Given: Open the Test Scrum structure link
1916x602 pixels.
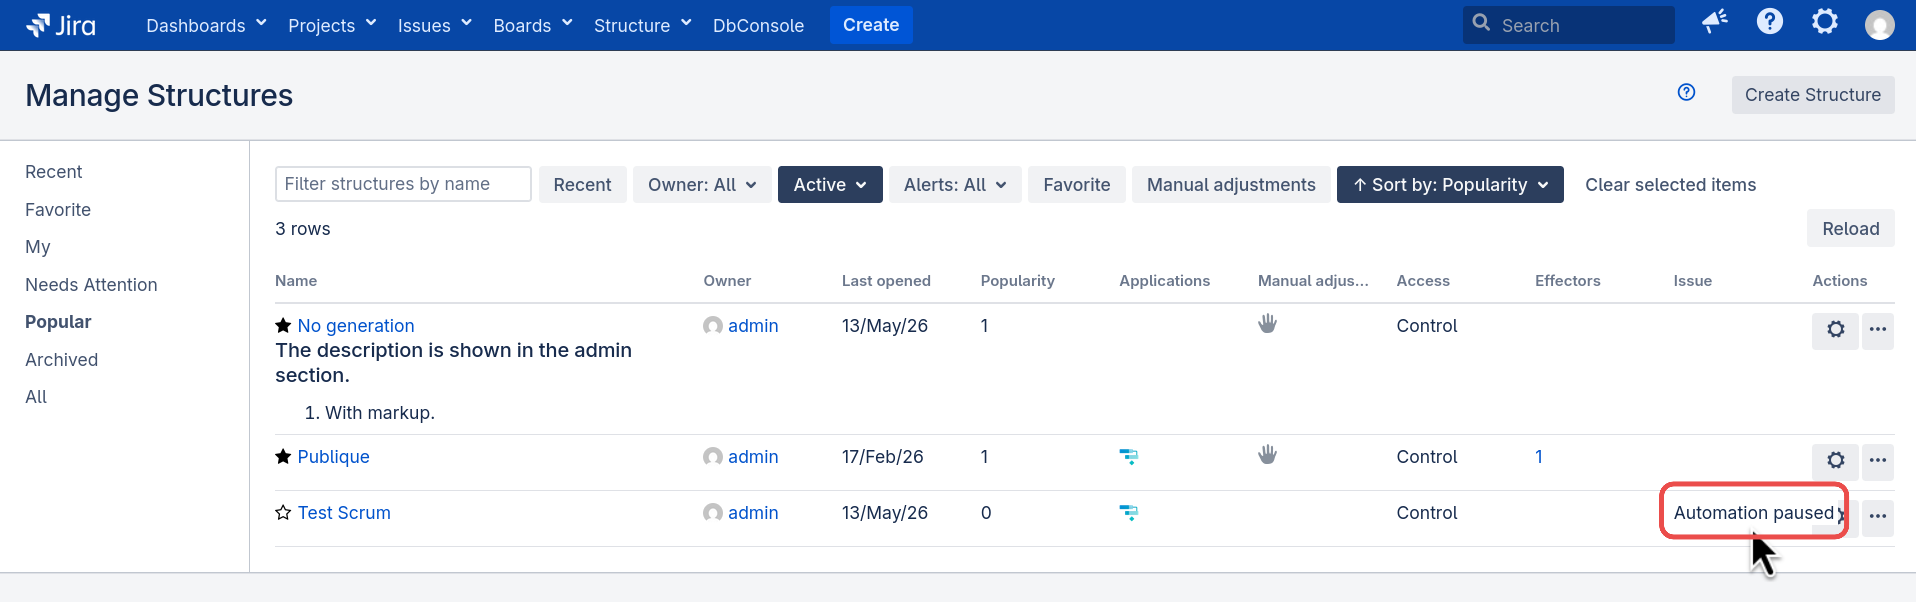Looking at the screenshot, I should [344, 513].
